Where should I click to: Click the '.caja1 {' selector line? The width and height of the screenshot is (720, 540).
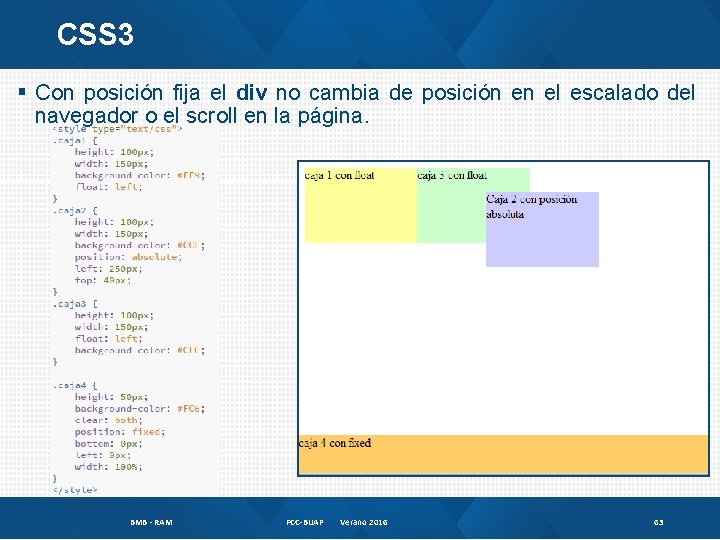pos(75,141)
